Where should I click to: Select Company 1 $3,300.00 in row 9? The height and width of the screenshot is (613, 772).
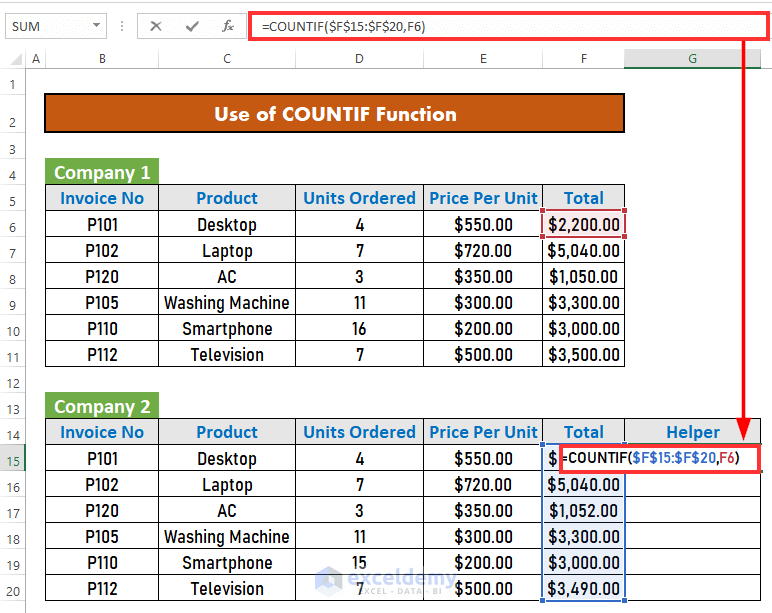click(583, 303)
